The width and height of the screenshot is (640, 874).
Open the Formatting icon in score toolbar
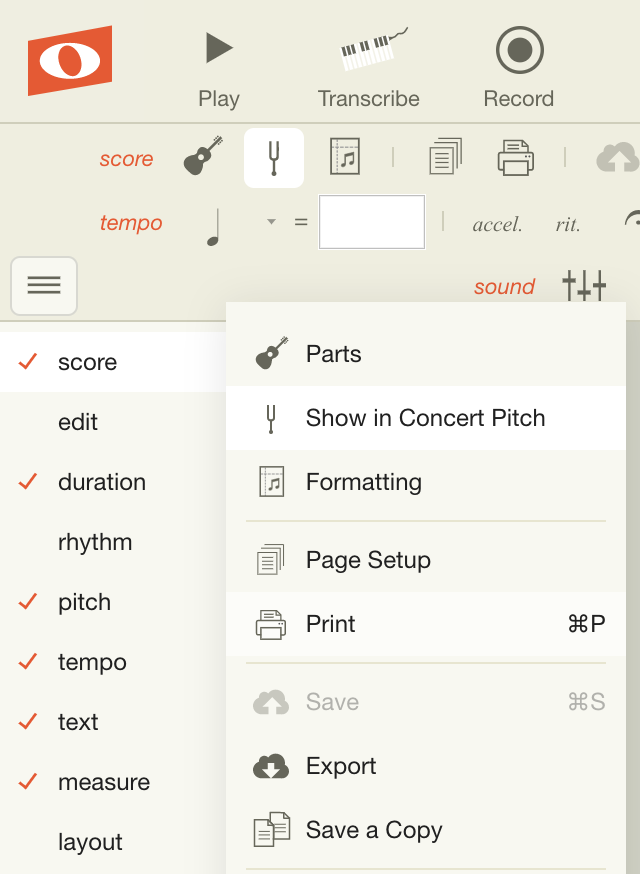pos(344,157)
